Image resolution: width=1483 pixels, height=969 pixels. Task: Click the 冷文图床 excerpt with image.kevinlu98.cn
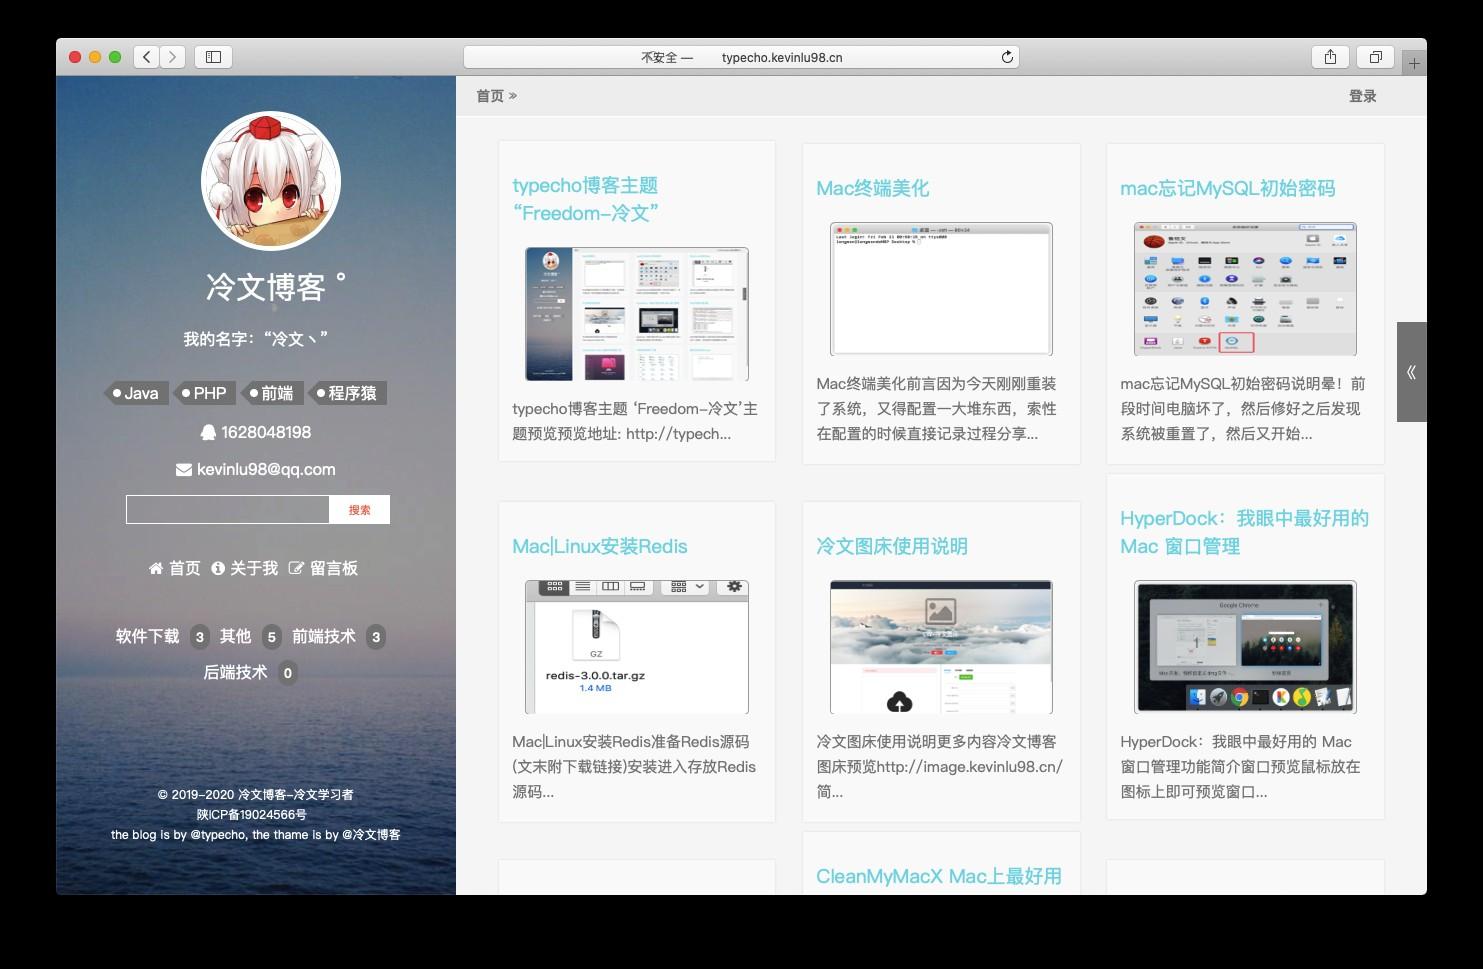939,767
